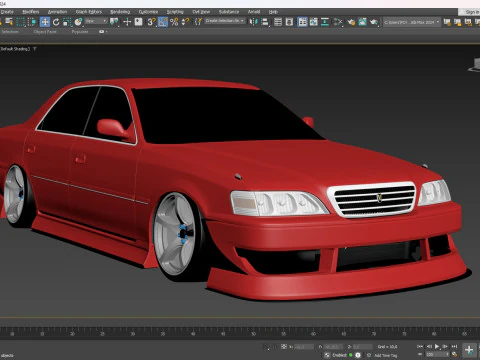
Task: Open the Curve Editor icon
Action: click(313, 22)
